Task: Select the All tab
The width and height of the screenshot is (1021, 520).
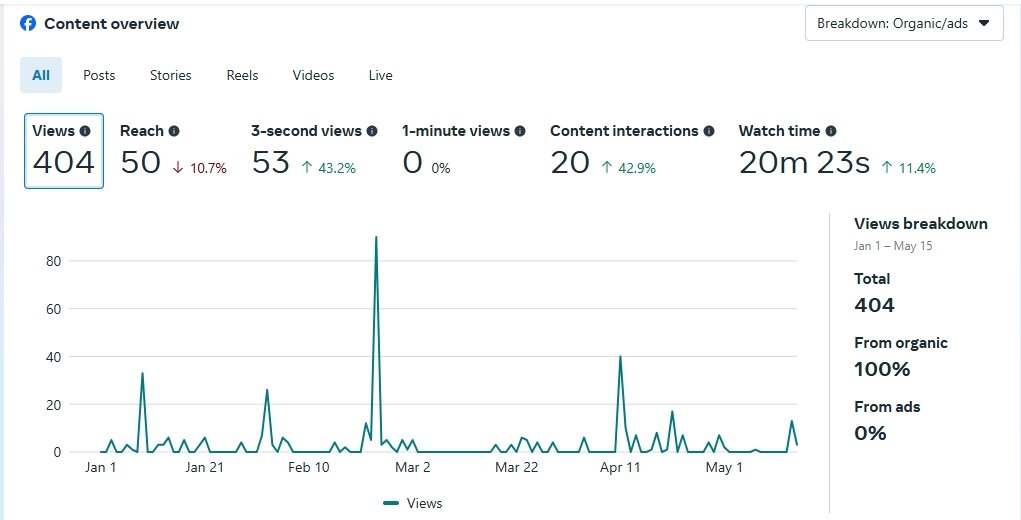Action: [x=41, y=75]
